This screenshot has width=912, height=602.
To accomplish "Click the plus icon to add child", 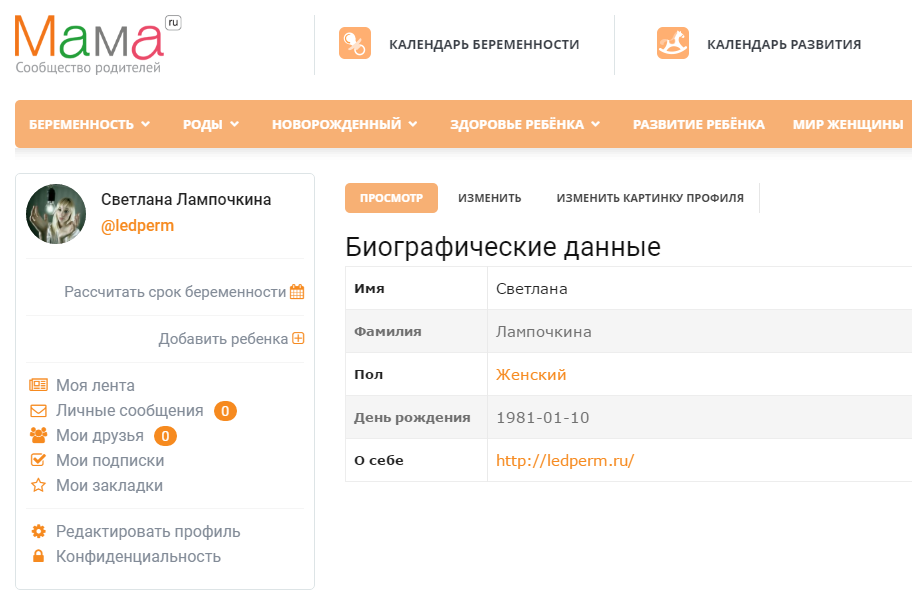I will pyautogui.click(x=298, y=339).
